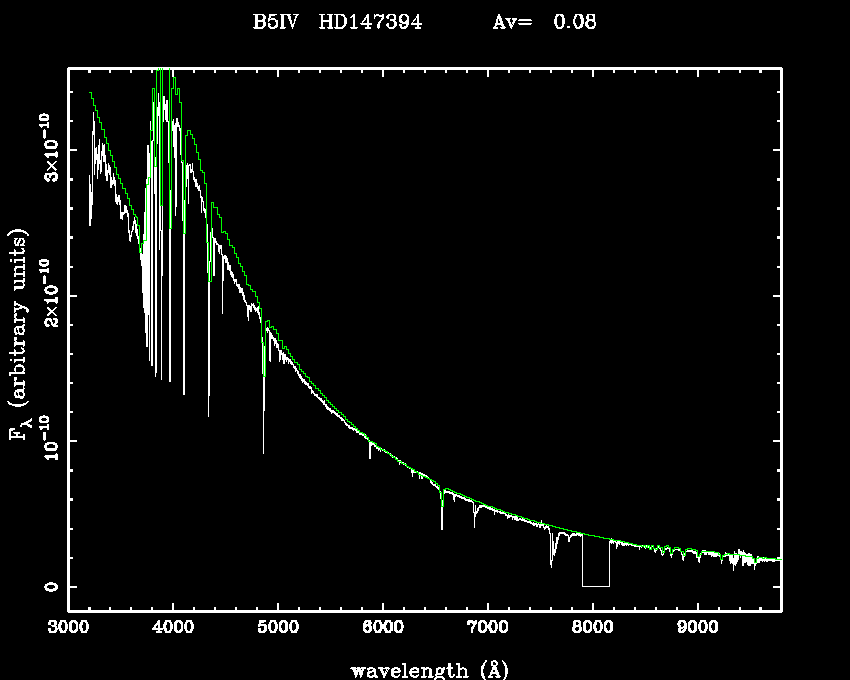The width and height of the screenshot is (850, 680).
Task: Click the 6000 x-axis tick label
Action: point(383,628)
